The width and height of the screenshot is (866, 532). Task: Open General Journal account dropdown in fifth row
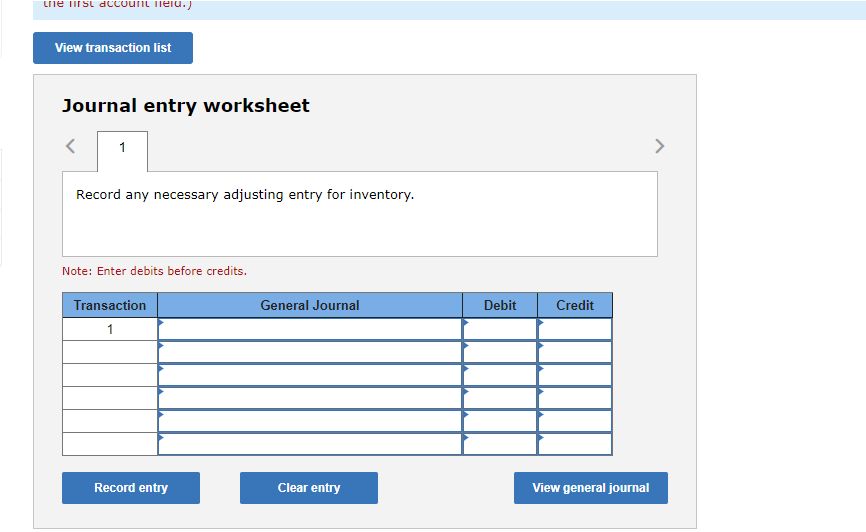[310, 422]
